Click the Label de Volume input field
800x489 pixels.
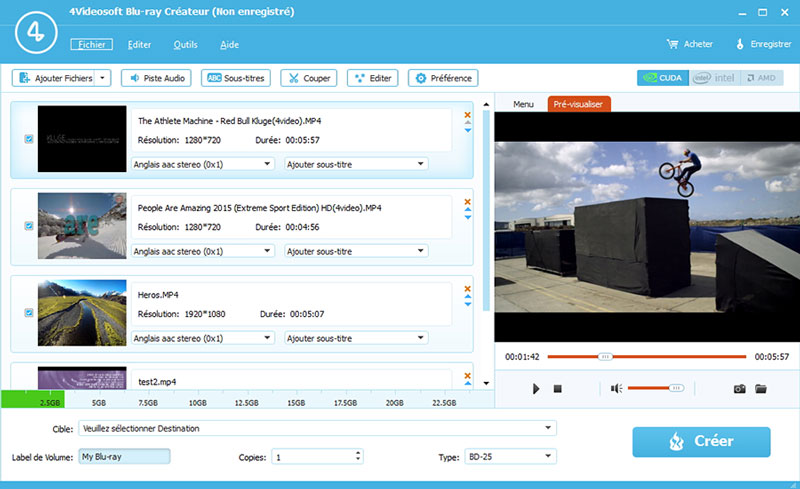tap(124, 456)
